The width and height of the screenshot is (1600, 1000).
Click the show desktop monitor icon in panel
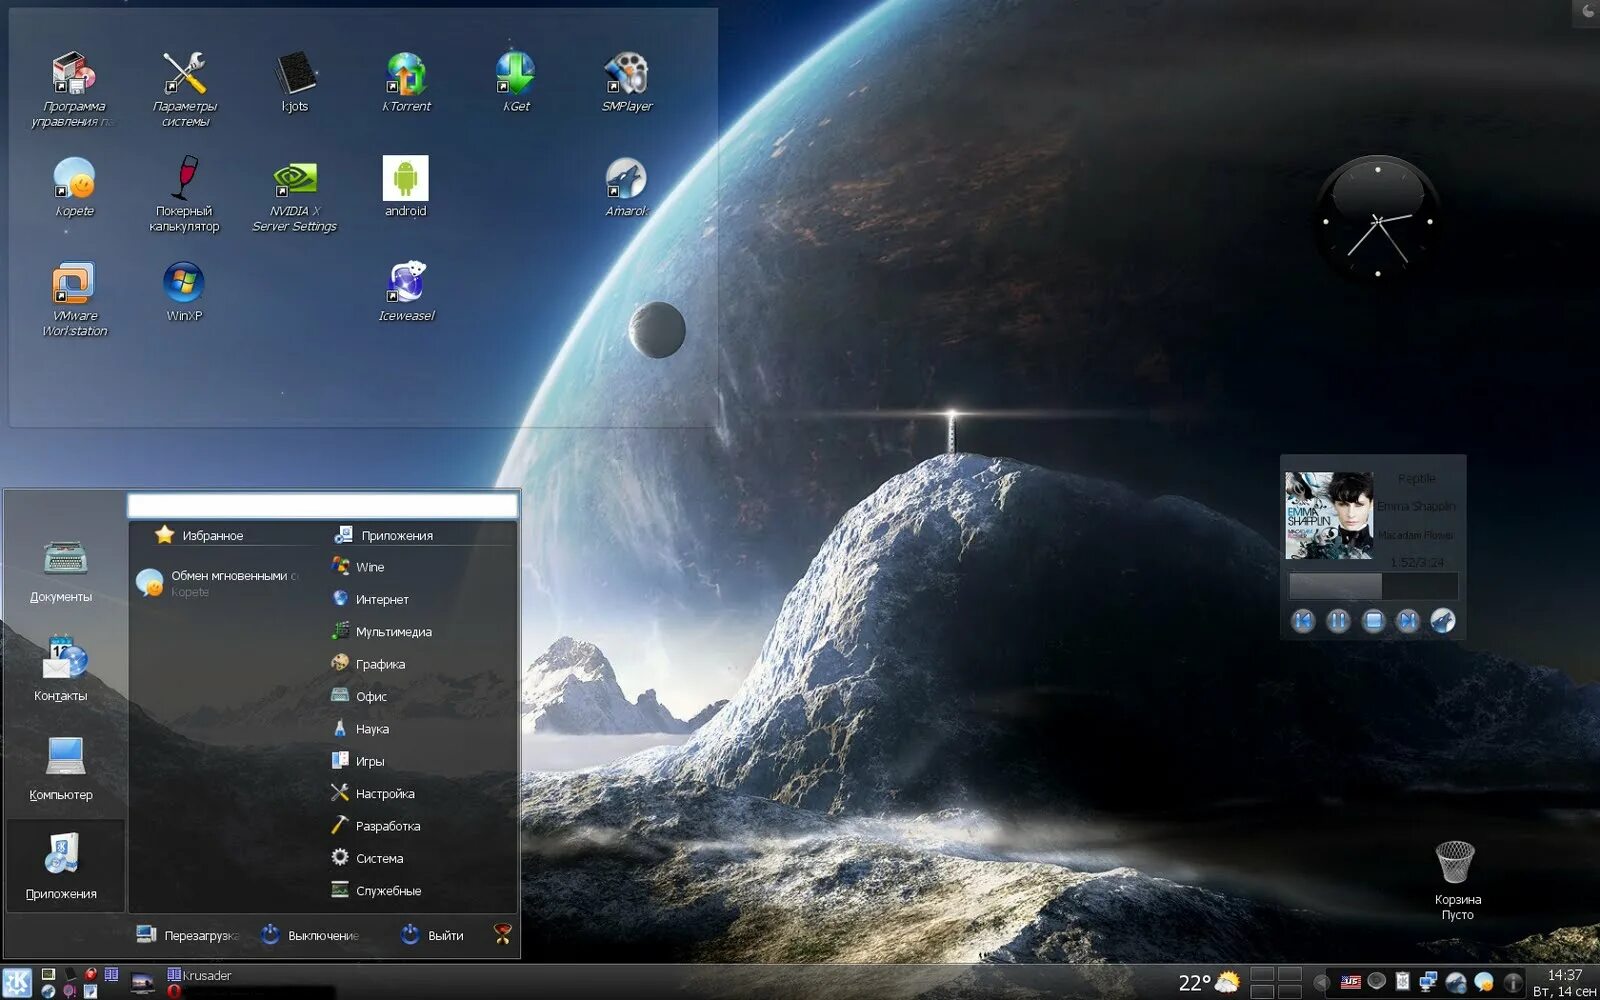coord(143,984)
